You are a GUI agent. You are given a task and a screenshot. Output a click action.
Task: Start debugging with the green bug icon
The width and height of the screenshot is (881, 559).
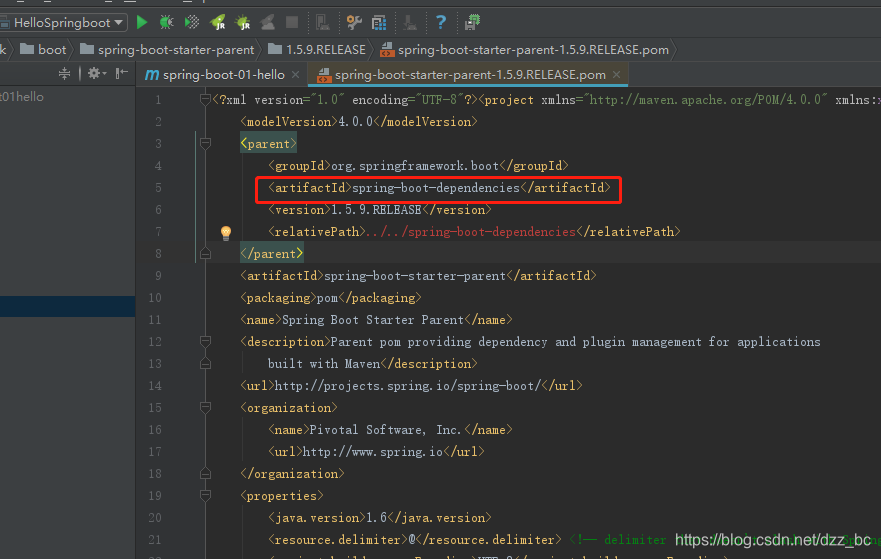click(x=166, y=22)
